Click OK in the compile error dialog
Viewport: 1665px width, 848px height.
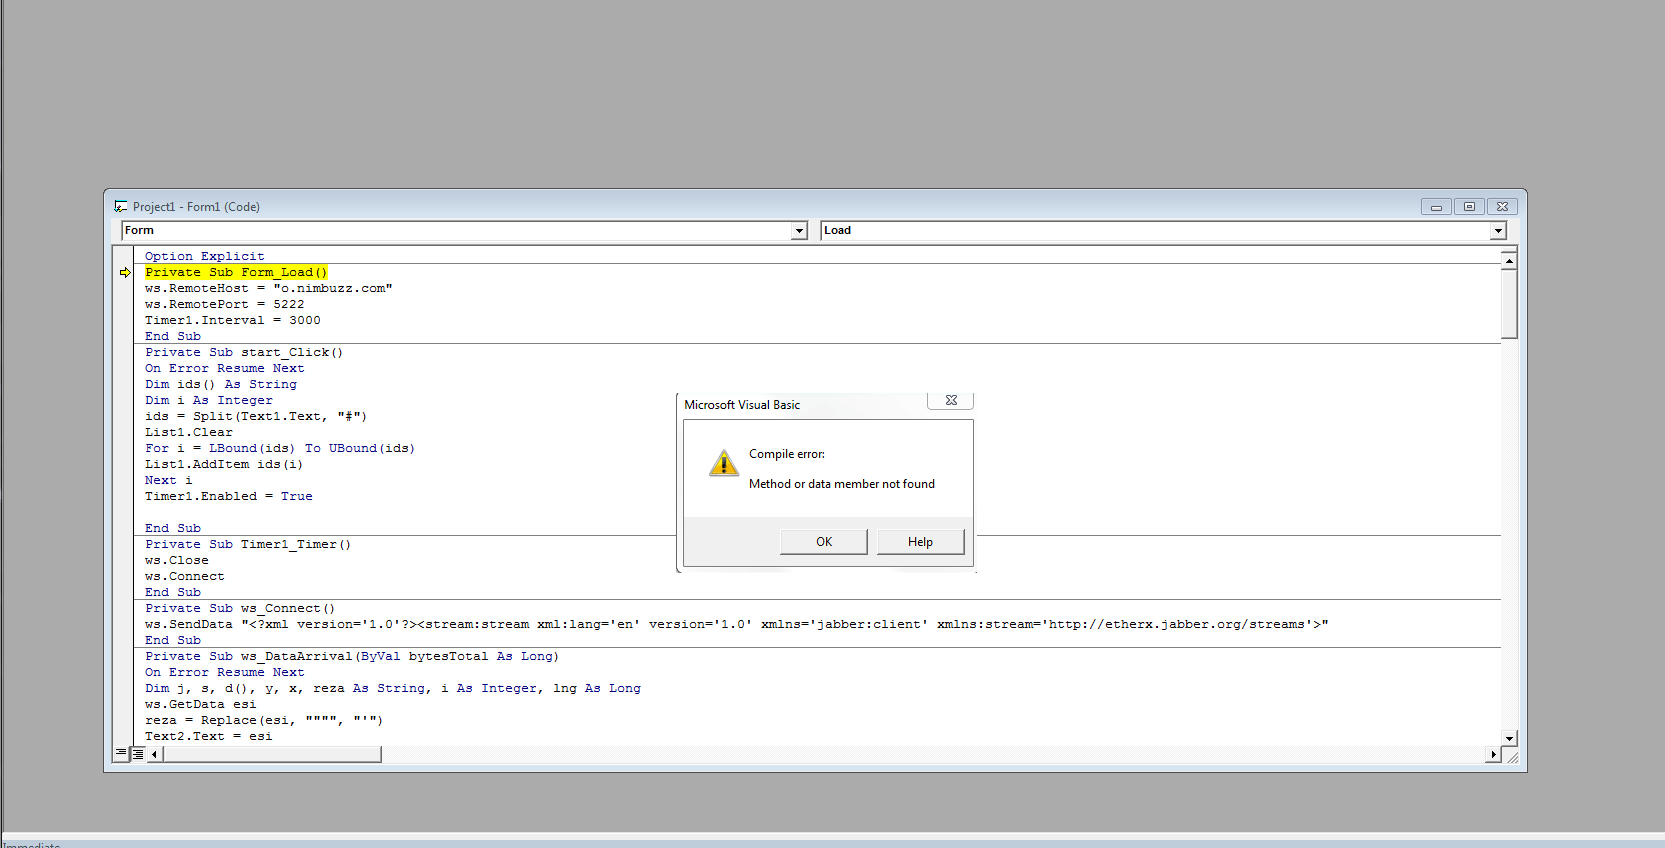[824, 542]
